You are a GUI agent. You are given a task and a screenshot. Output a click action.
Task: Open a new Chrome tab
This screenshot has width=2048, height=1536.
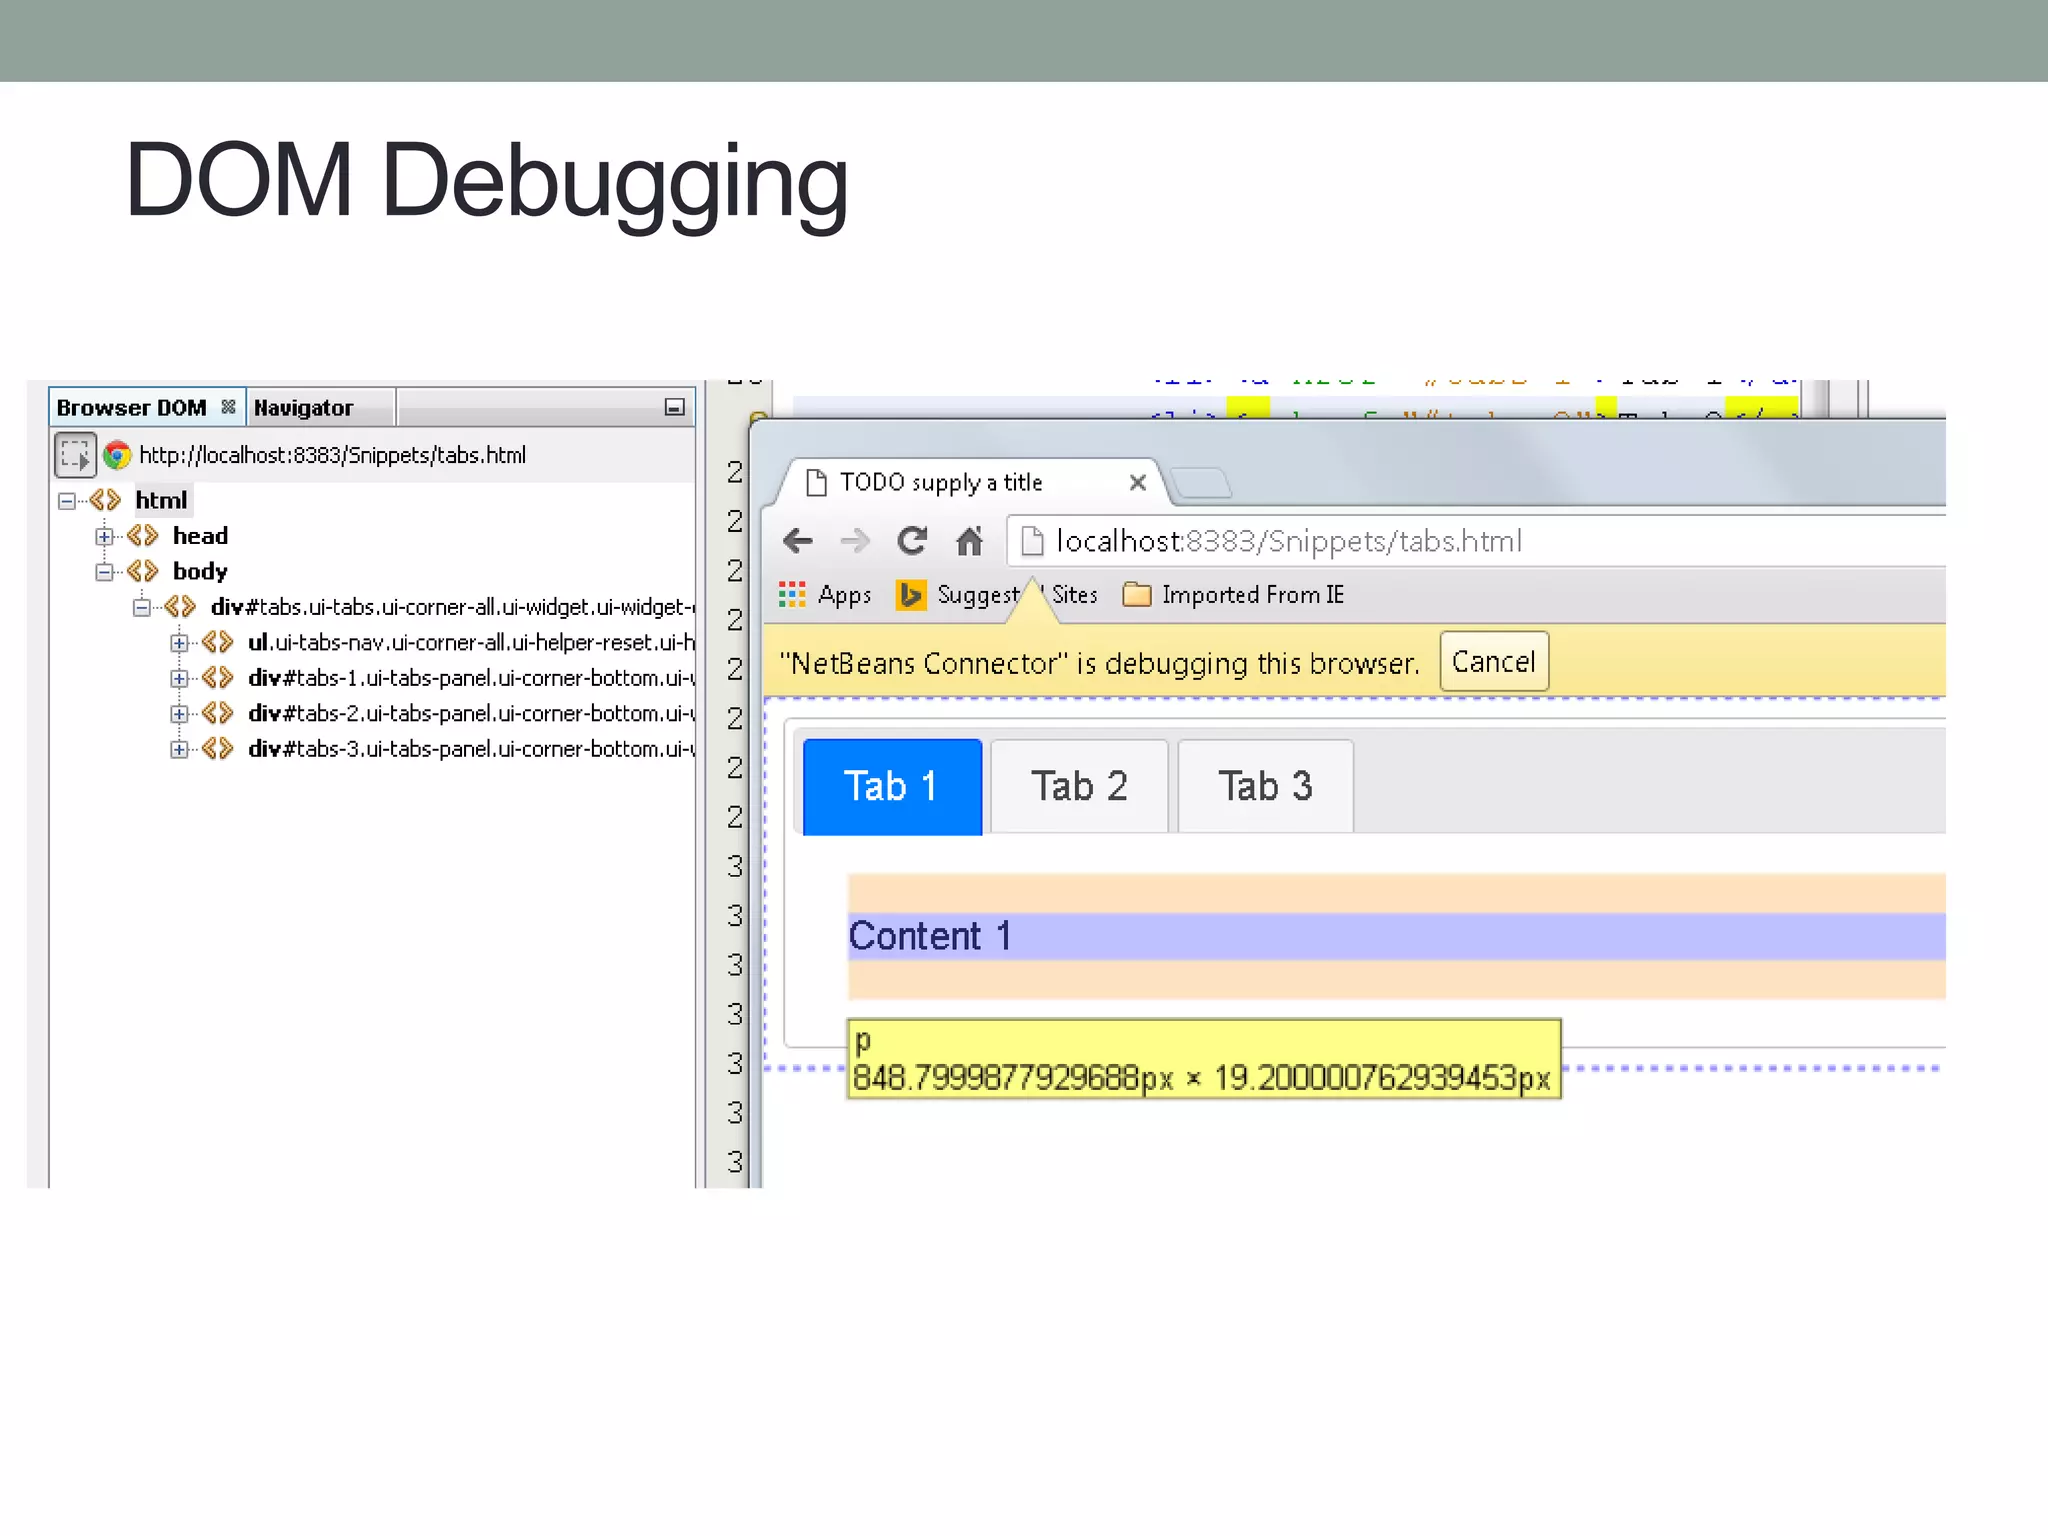tap(1201, 483)
